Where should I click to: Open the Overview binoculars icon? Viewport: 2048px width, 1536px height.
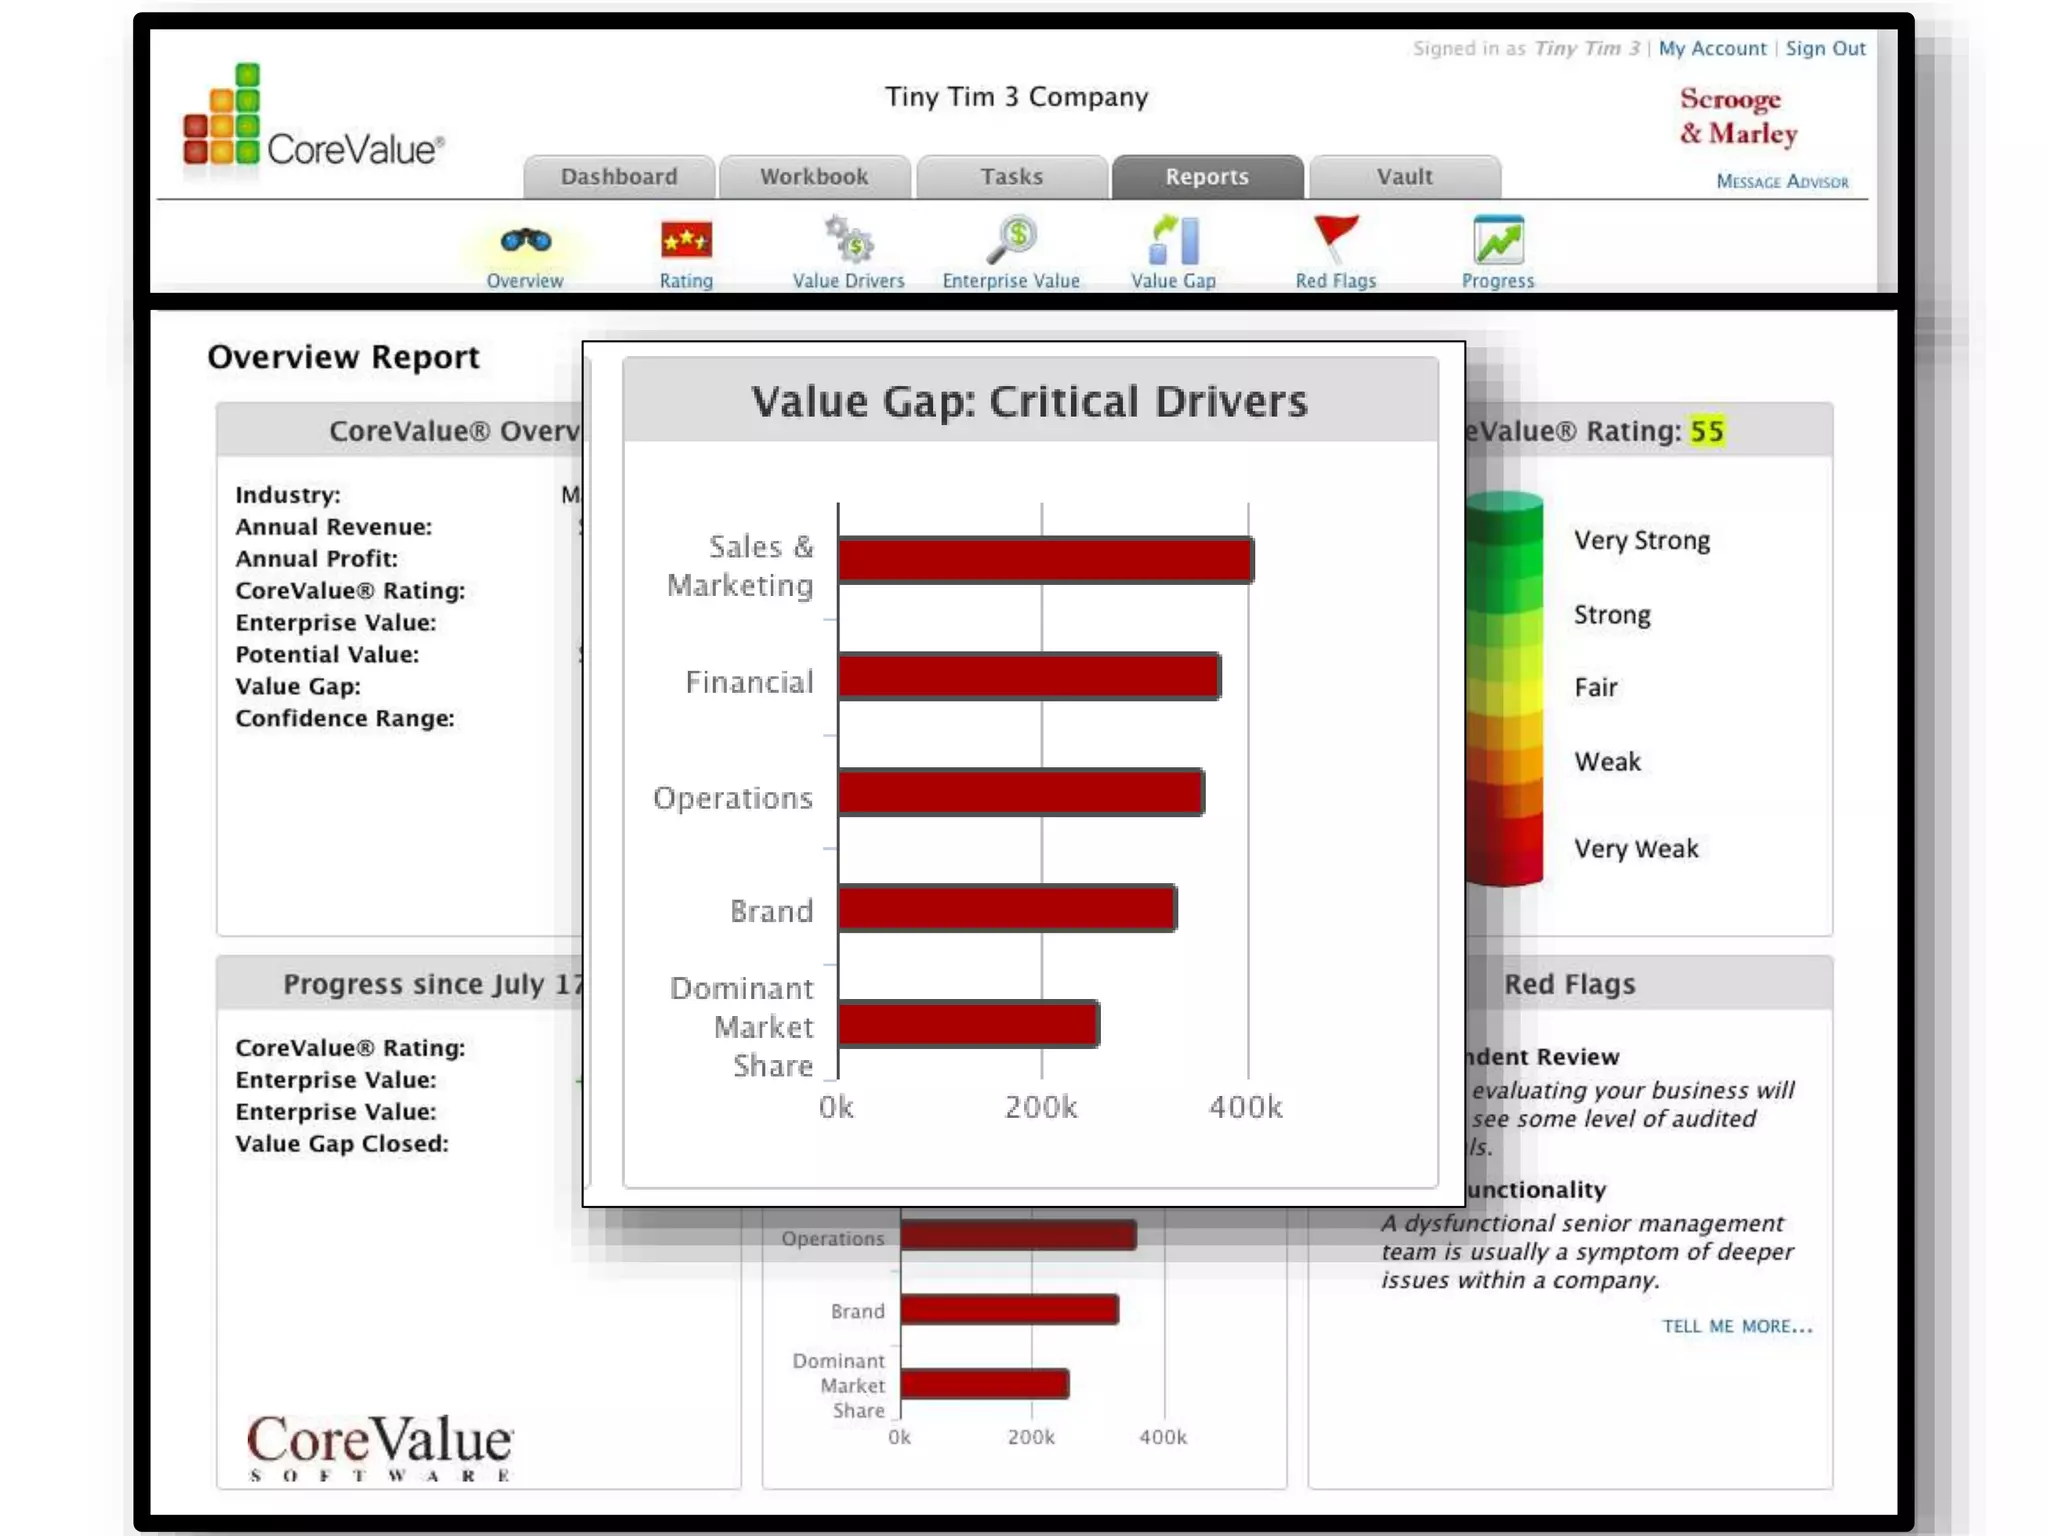click(x=525, y=242)
